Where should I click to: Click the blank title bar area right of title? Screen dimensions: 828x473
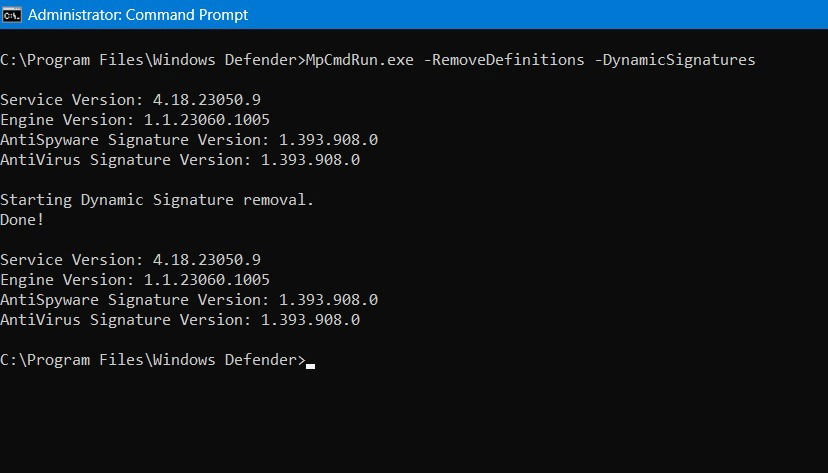(x=550, y=15)
